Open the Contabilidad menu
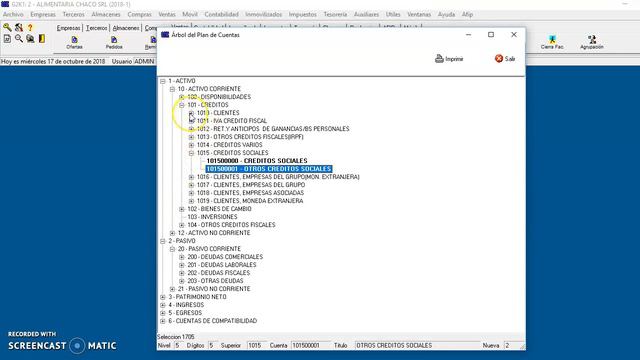Screen dimensions: 640x360 click(221, 14)
